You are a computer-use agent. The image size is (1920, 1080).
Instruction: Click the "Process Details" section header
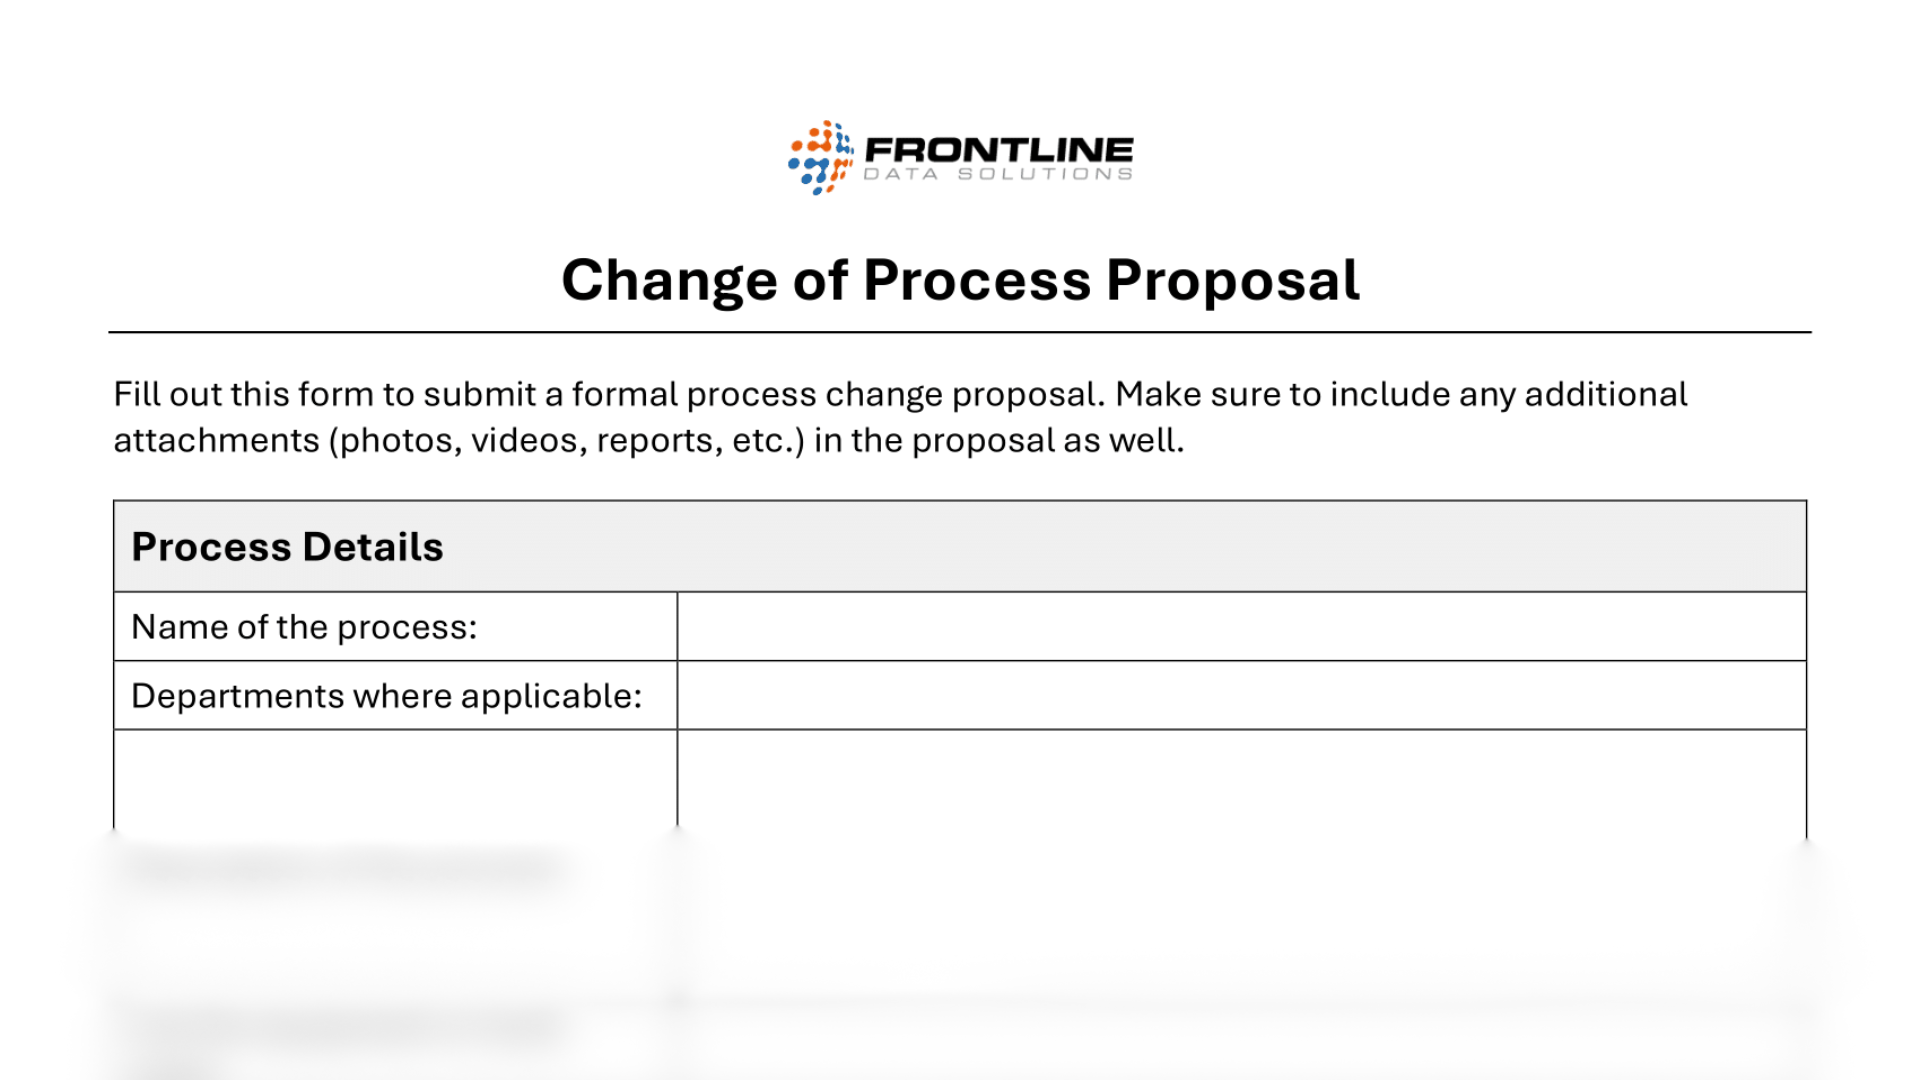click(287, 547)
